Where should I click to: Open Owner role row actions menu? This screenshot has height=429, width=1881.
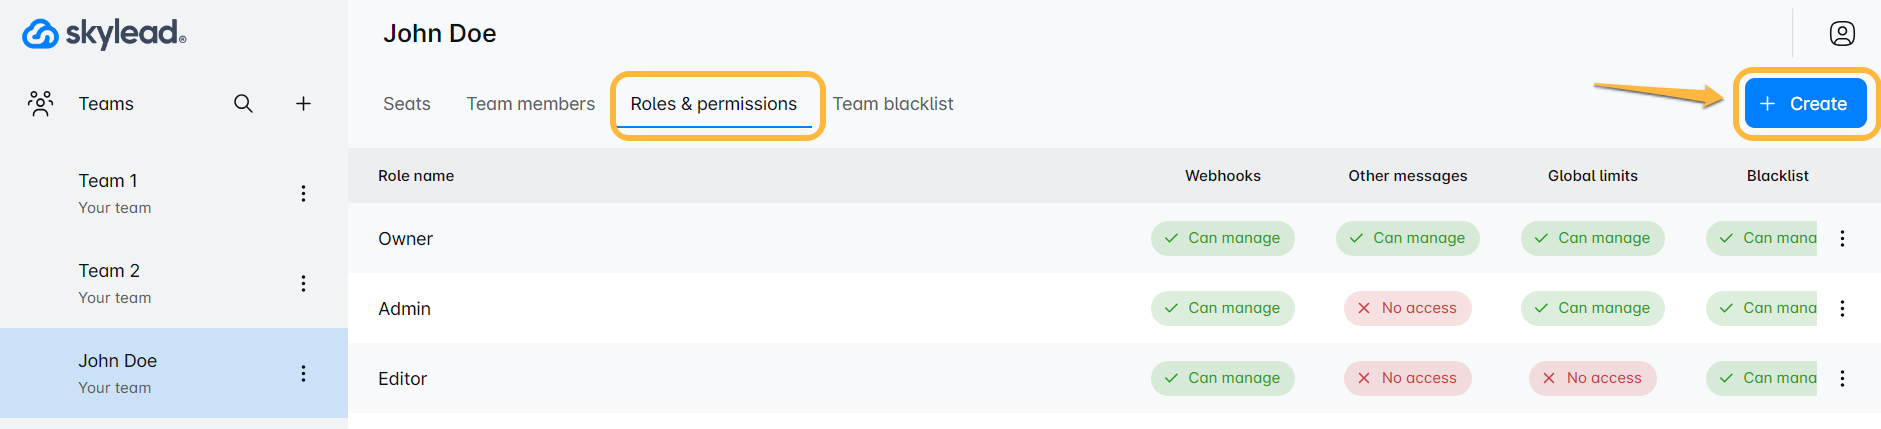tap(1842, 238)
